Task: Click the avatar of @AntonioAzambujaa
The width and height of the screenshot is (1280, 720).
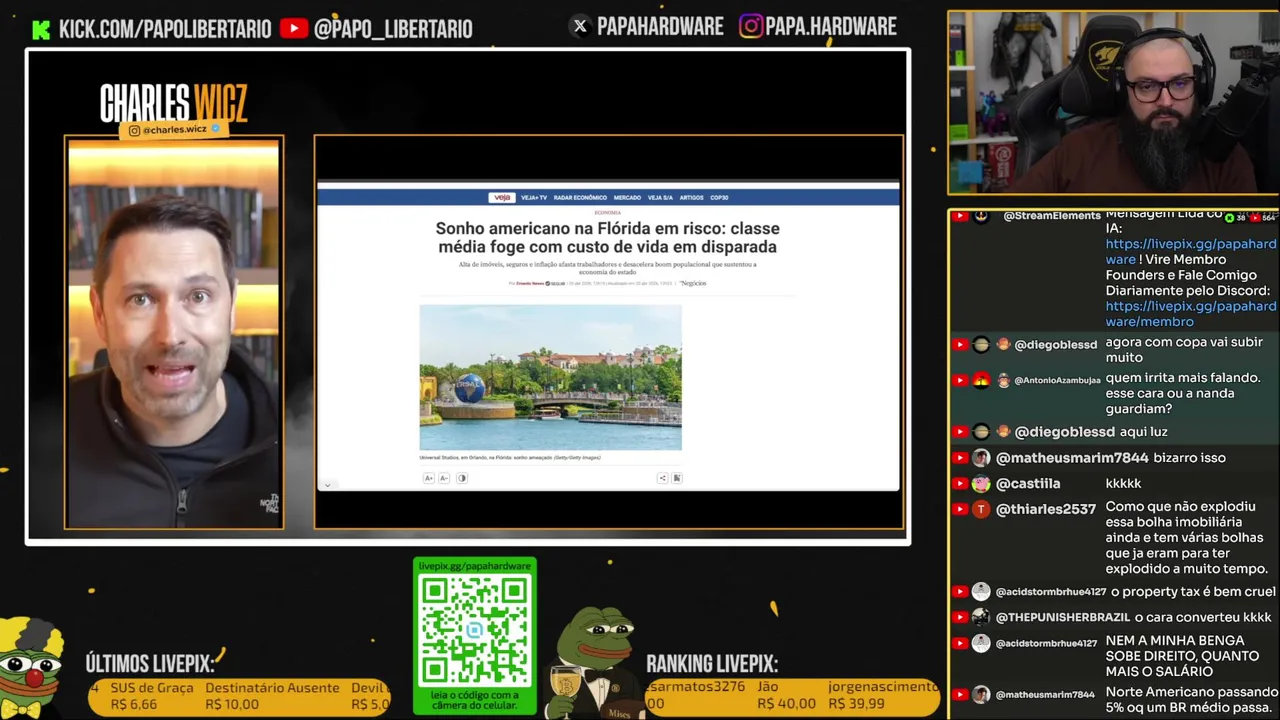Action: point(981,380)
